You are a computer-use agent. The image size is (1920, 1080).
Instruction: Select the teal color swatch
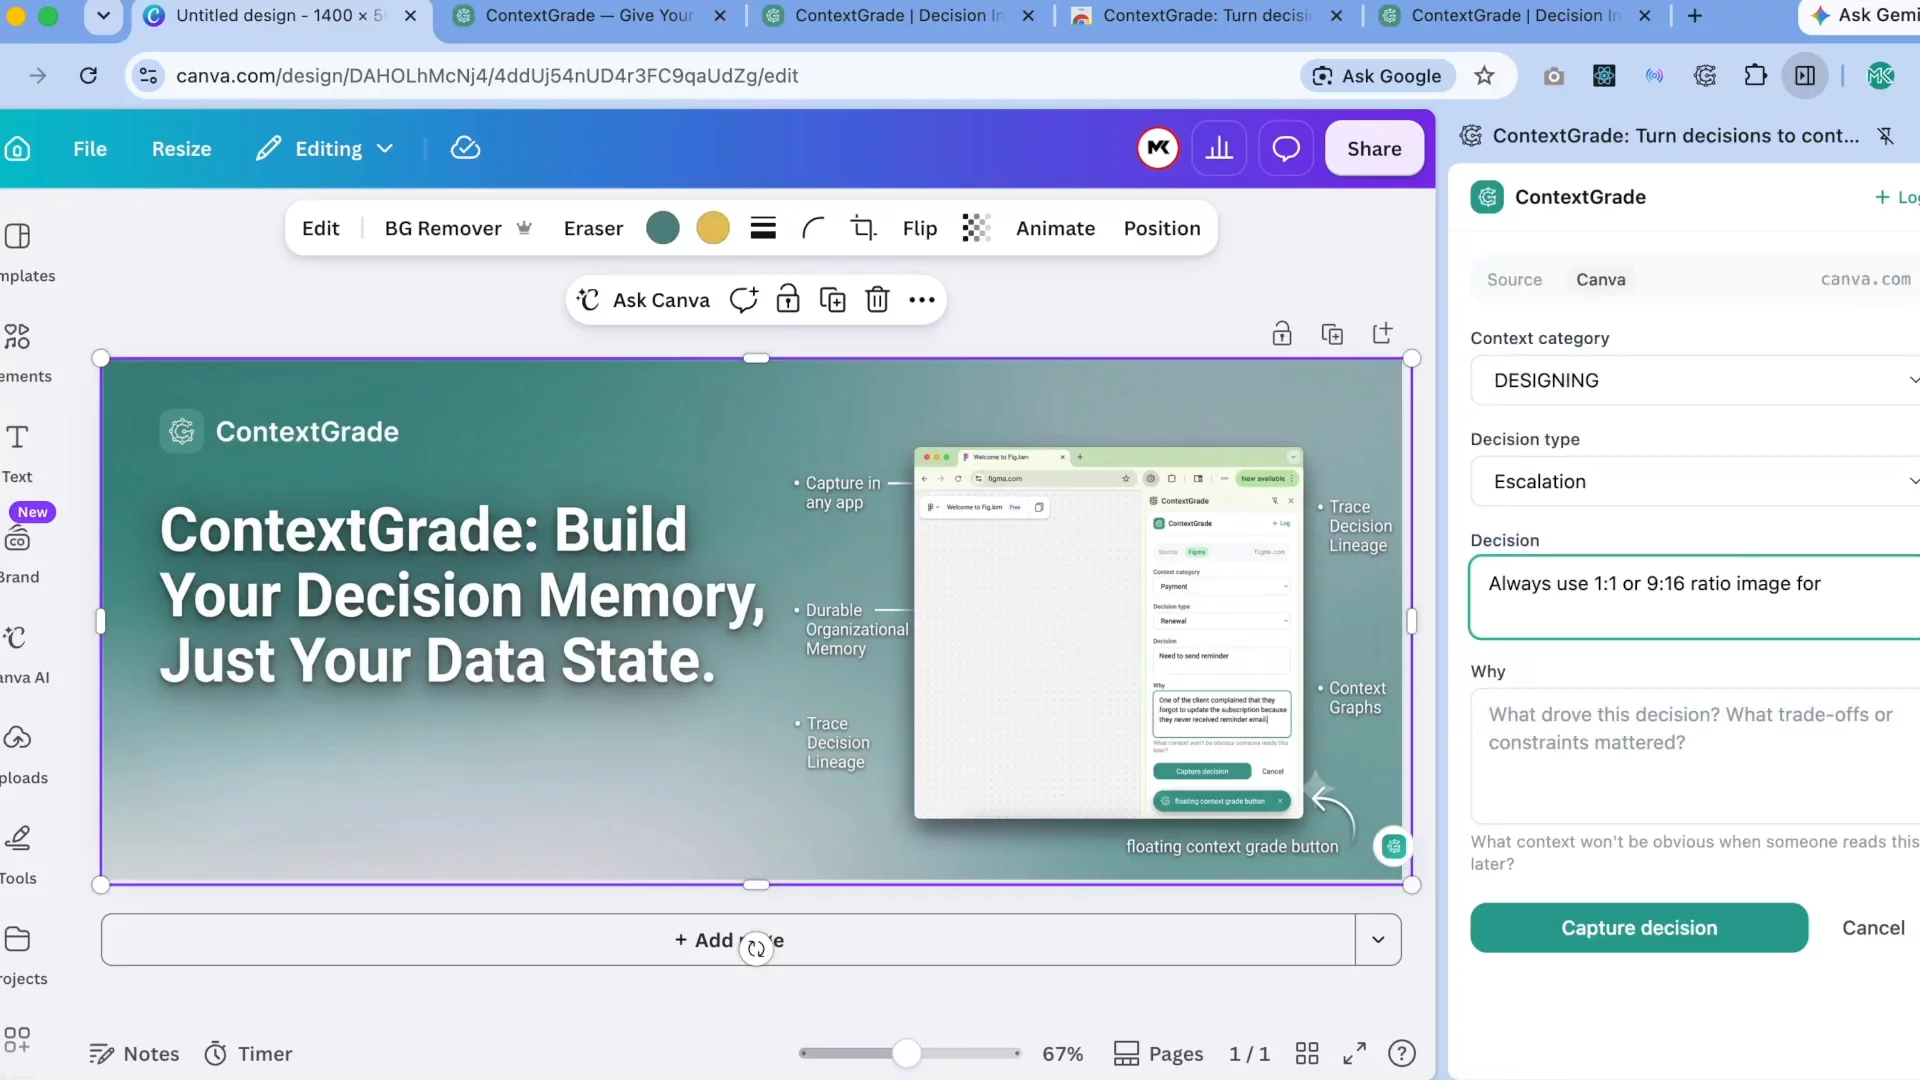click(663, 228)
